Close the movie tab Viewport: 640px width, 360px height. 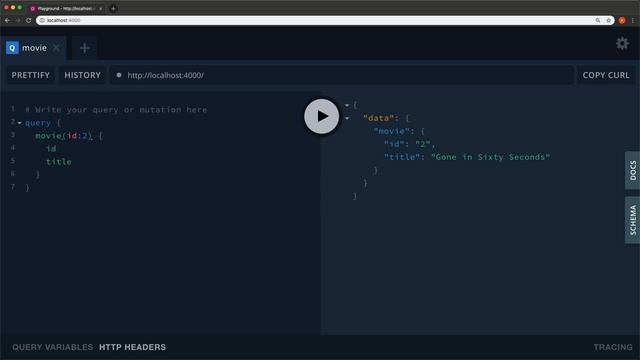[56, 48]
